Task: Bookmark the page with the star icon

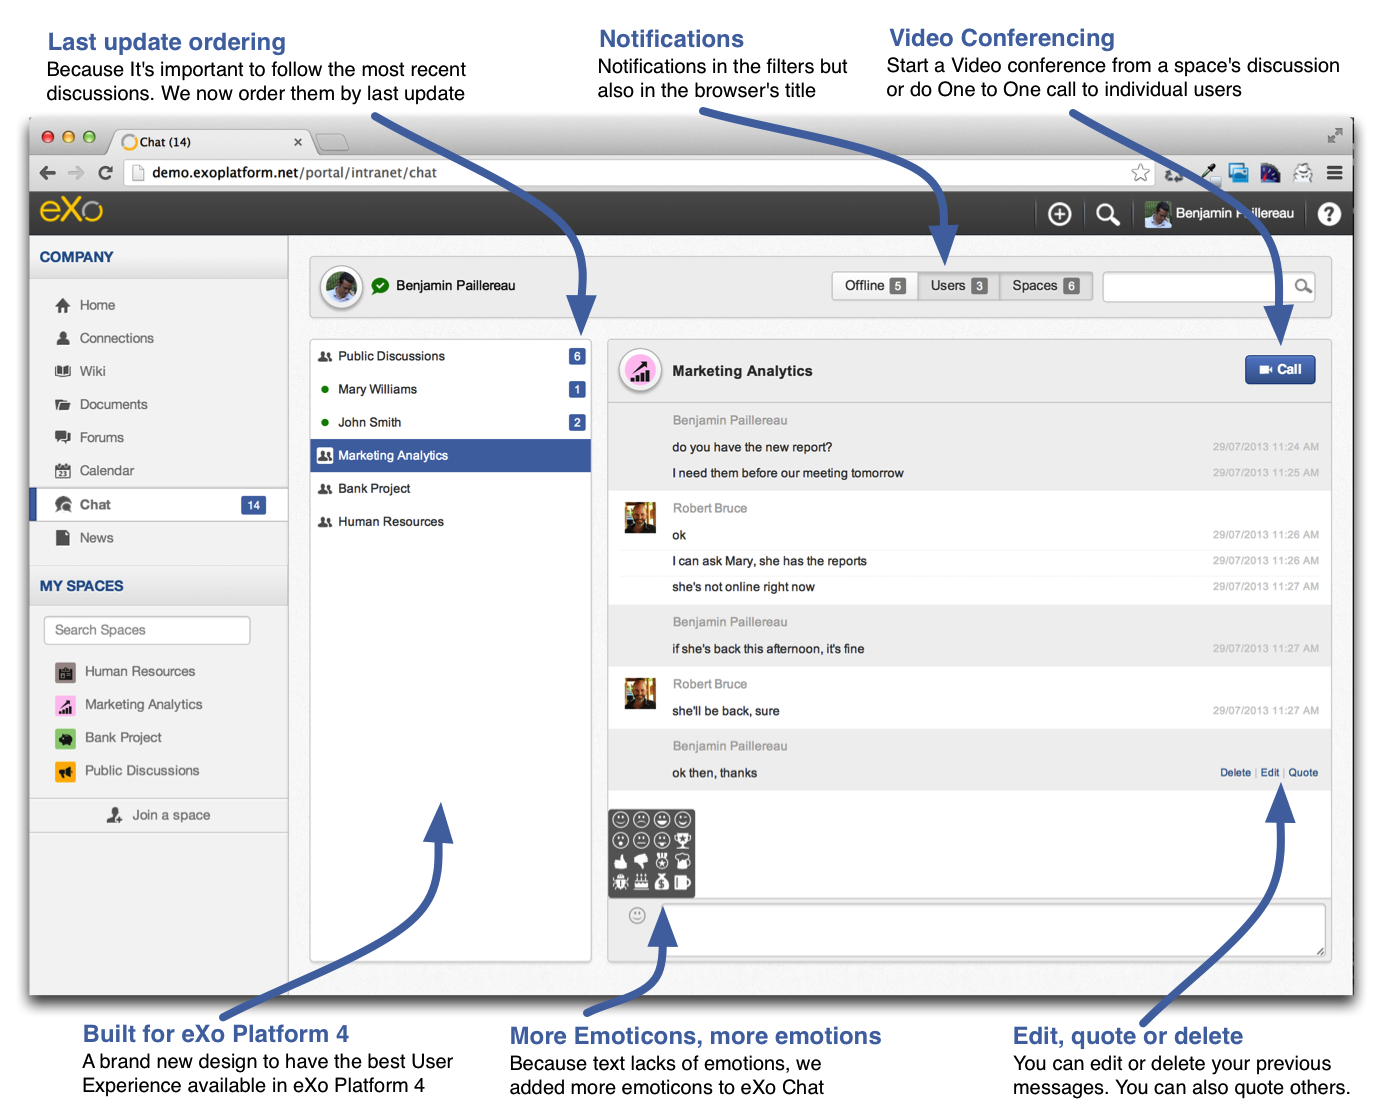Action: (x=1140, y=173)
